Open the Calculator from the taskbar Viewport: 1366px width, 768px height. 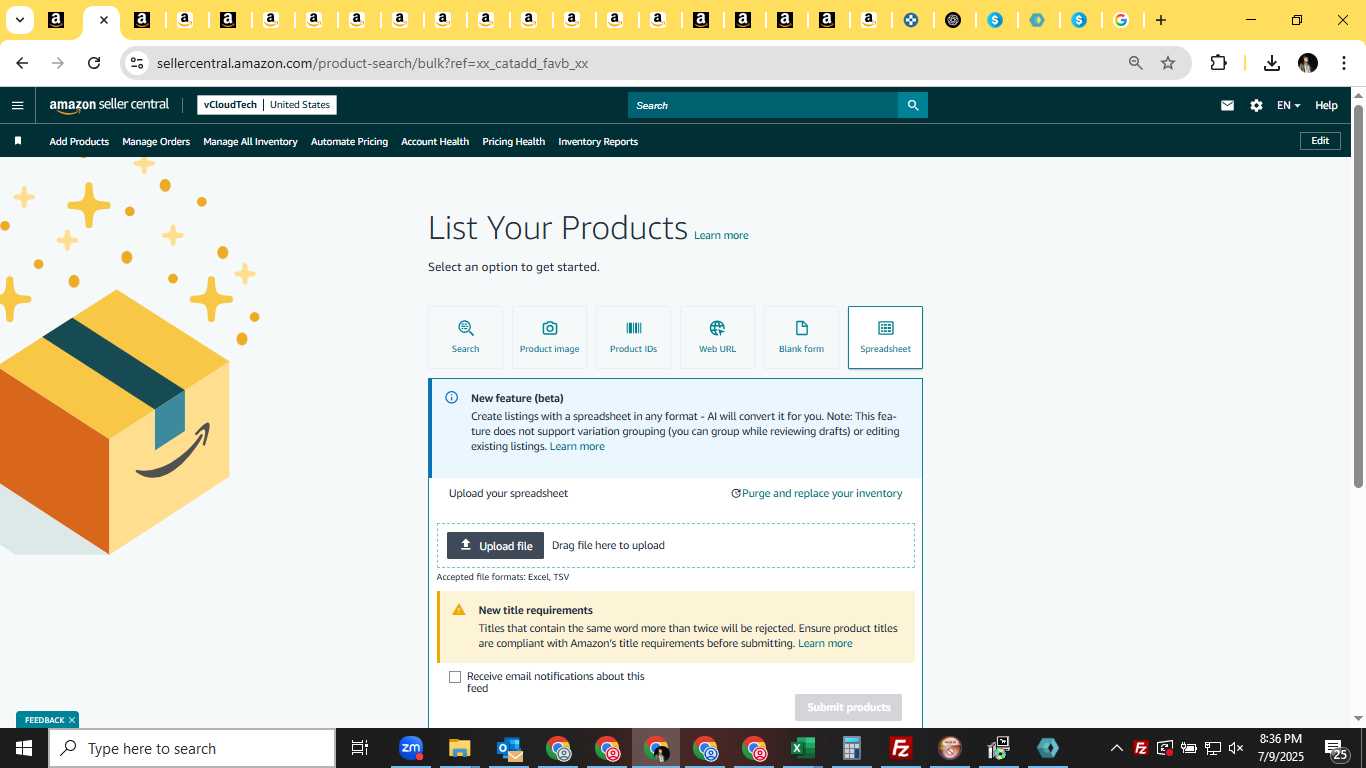852,748
